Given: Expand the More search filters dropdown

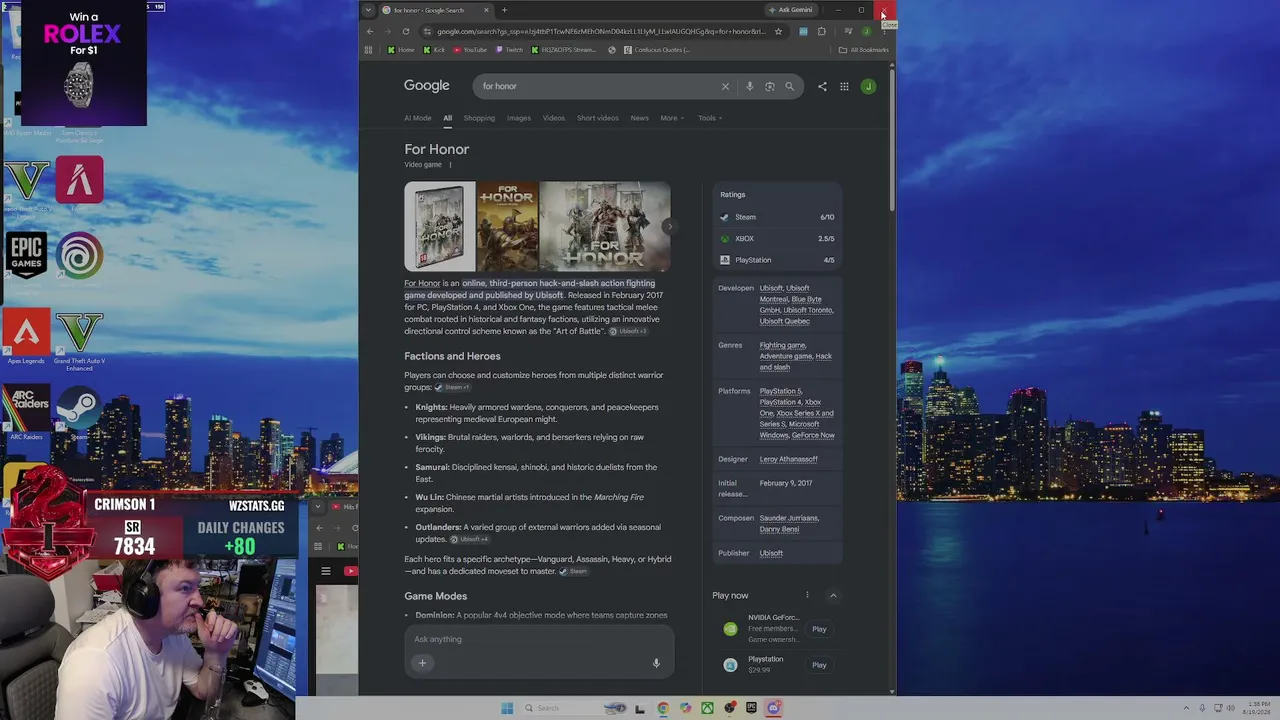Looking at the screenshot, I should click(x=672, y=118).
